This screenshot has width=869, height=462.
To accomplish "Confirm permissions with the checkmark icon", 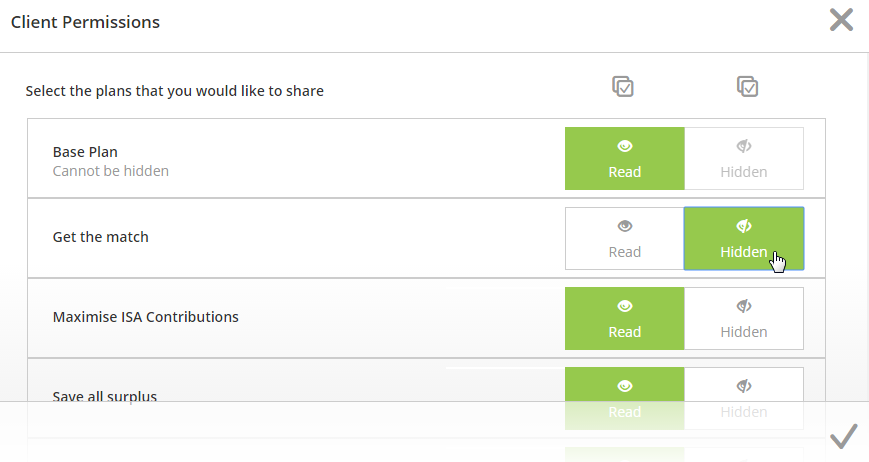I will (844, 436).
